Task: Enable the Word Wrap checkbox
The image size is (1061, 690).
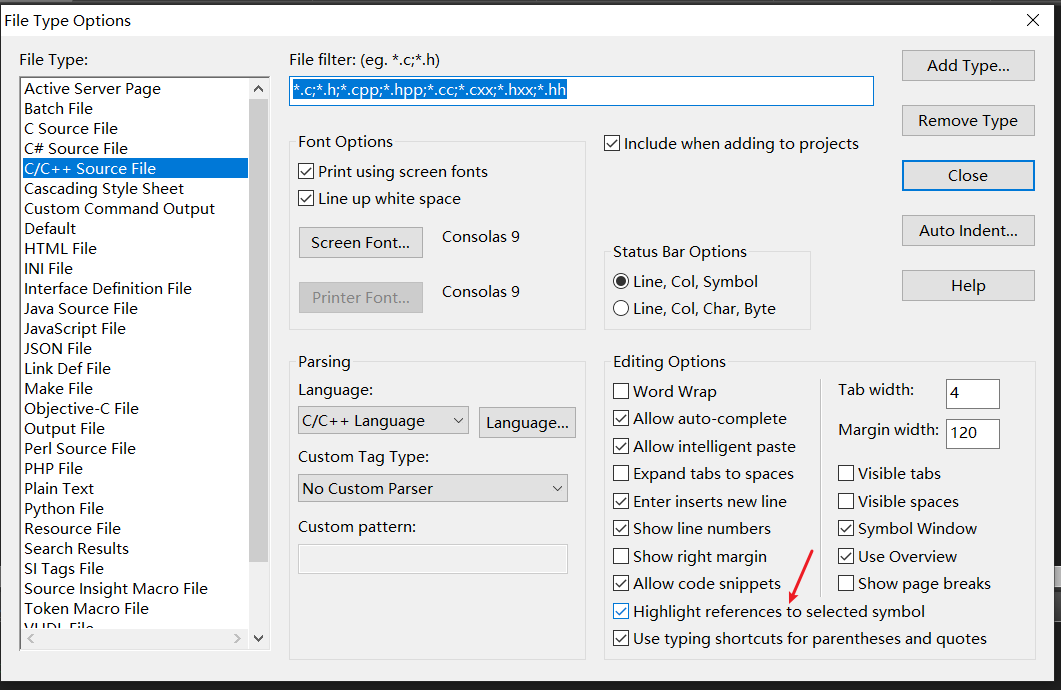Action: tap(622, 392)
